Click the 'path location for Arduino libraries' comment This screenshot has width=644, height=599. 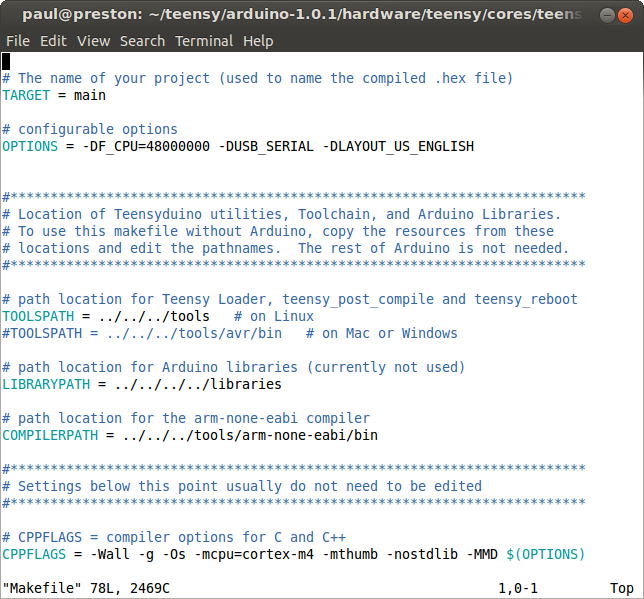pos(234,367)
